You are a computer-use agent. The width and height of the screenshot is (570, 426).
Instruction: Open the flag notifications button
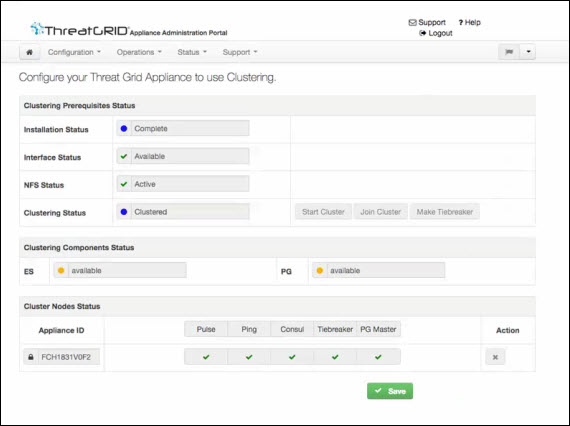[x=509, y=52]
